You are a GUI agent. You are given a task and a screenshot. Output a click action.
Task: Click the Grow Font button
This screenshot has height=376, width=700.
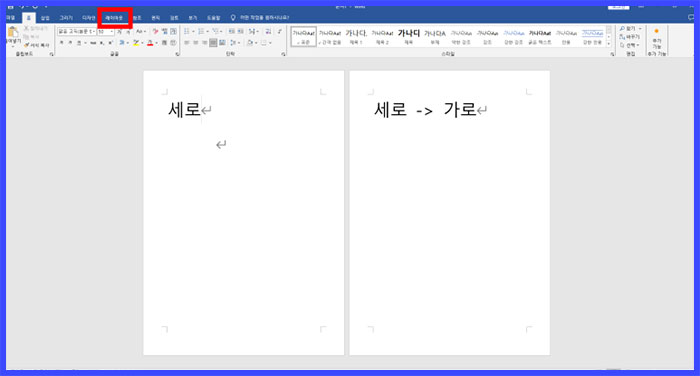[120, 32]
